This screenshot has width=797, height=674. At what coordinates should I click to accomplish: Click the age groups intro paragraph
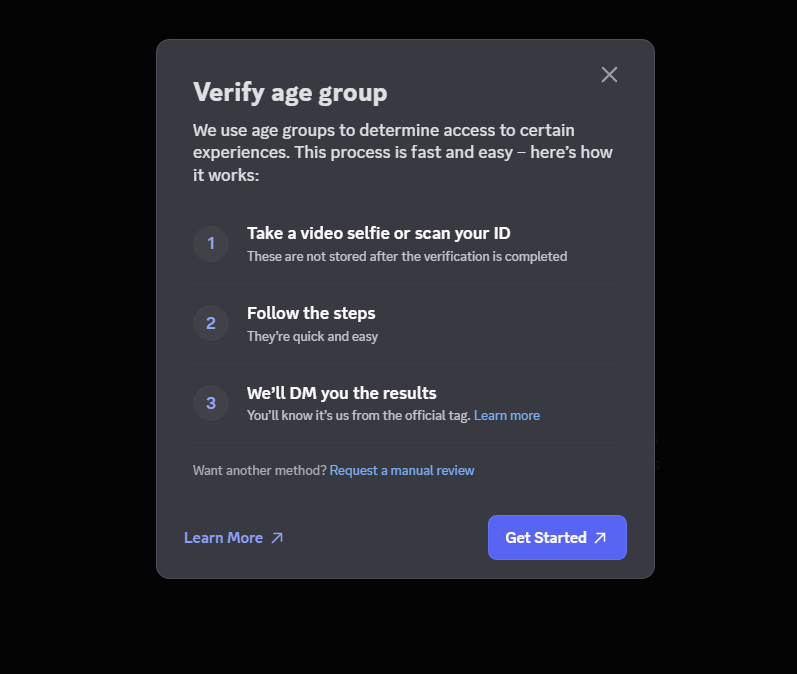click(x=403, y=152)
